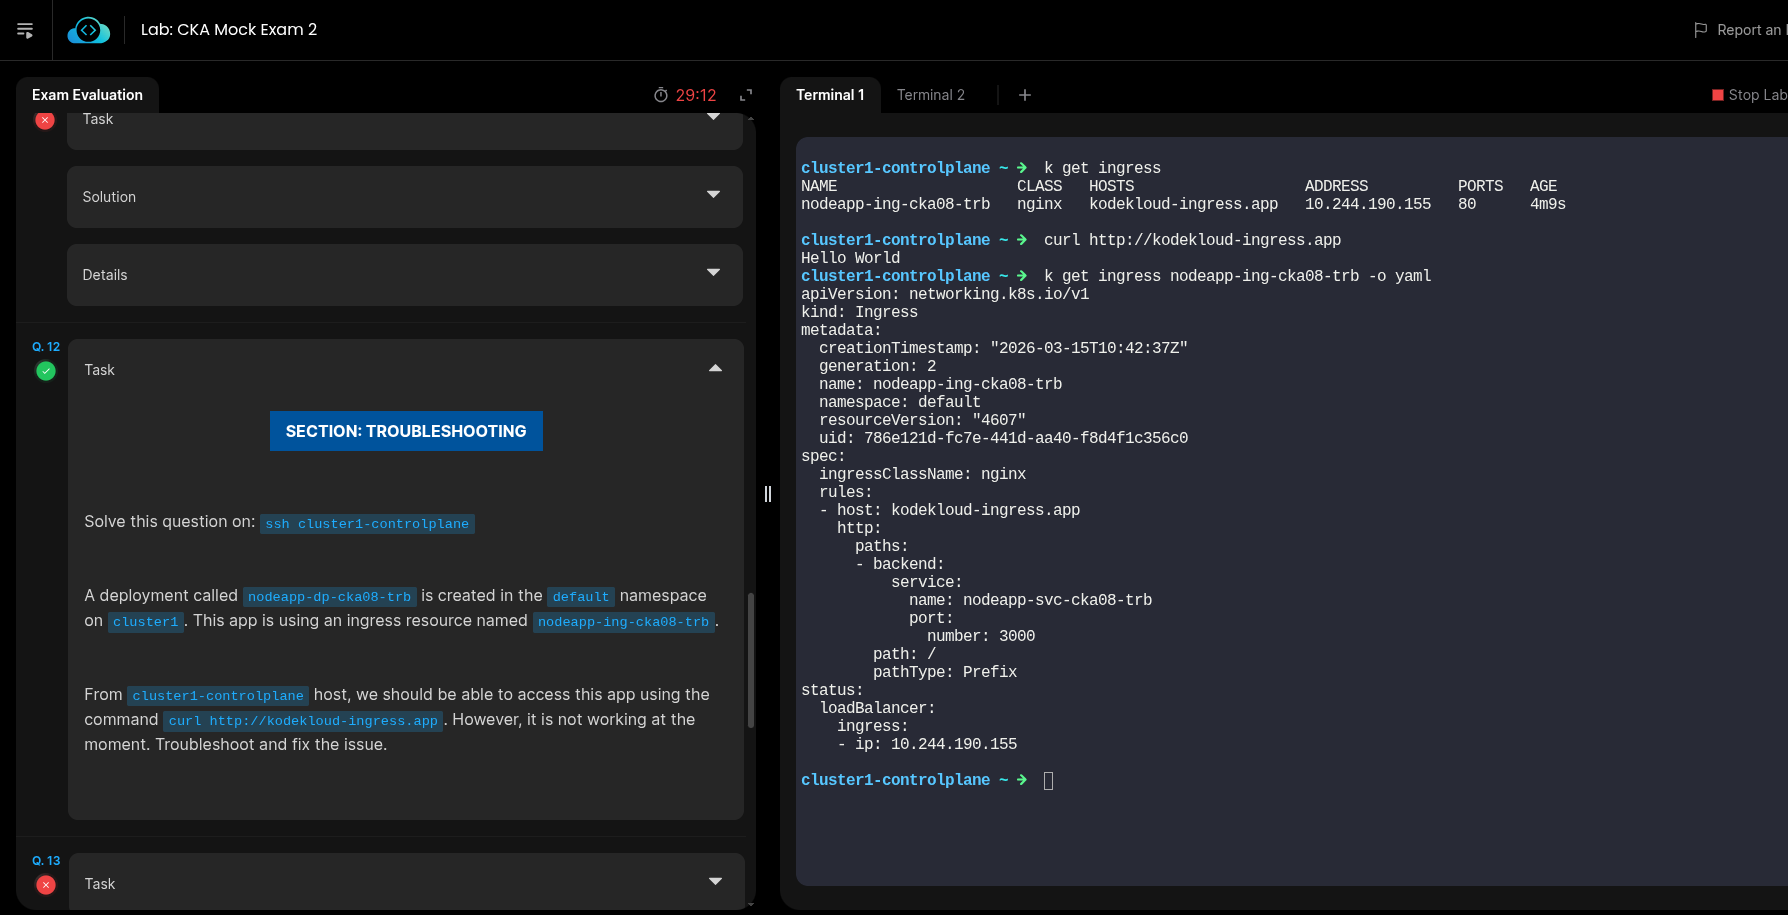Click the red failed icon on Q. 13

coord(46,885)
